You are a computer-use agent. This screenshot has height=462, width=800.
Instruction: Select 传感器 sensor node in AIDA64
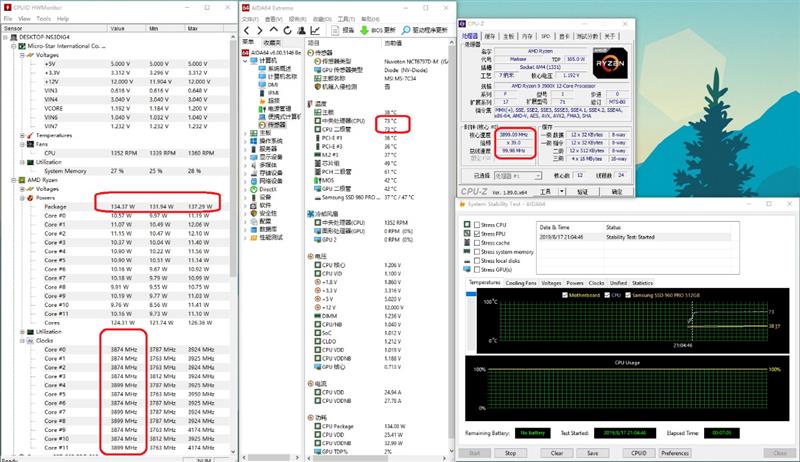[277, 125]
